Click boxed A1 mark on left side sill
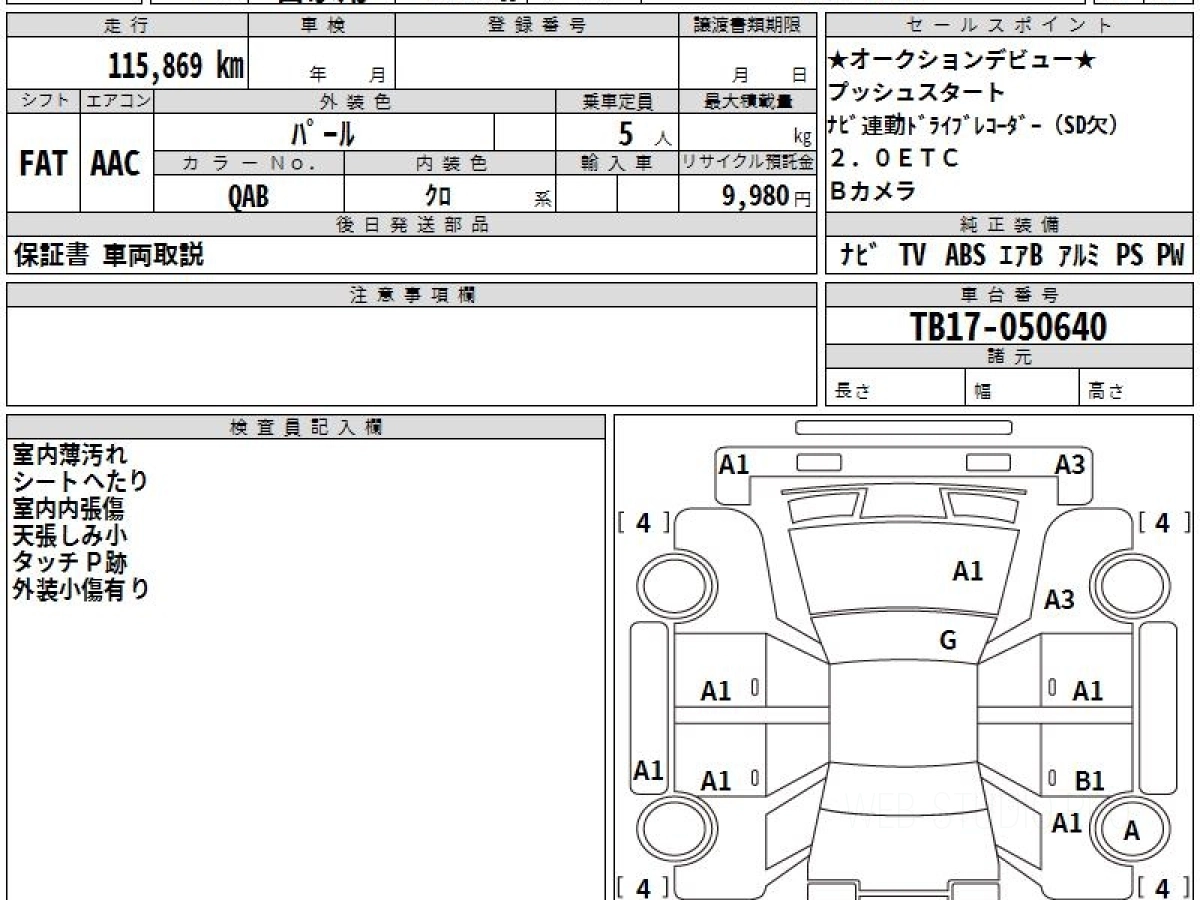The width and height of the screenshot is (1200, 900). [x=649, y=771]
